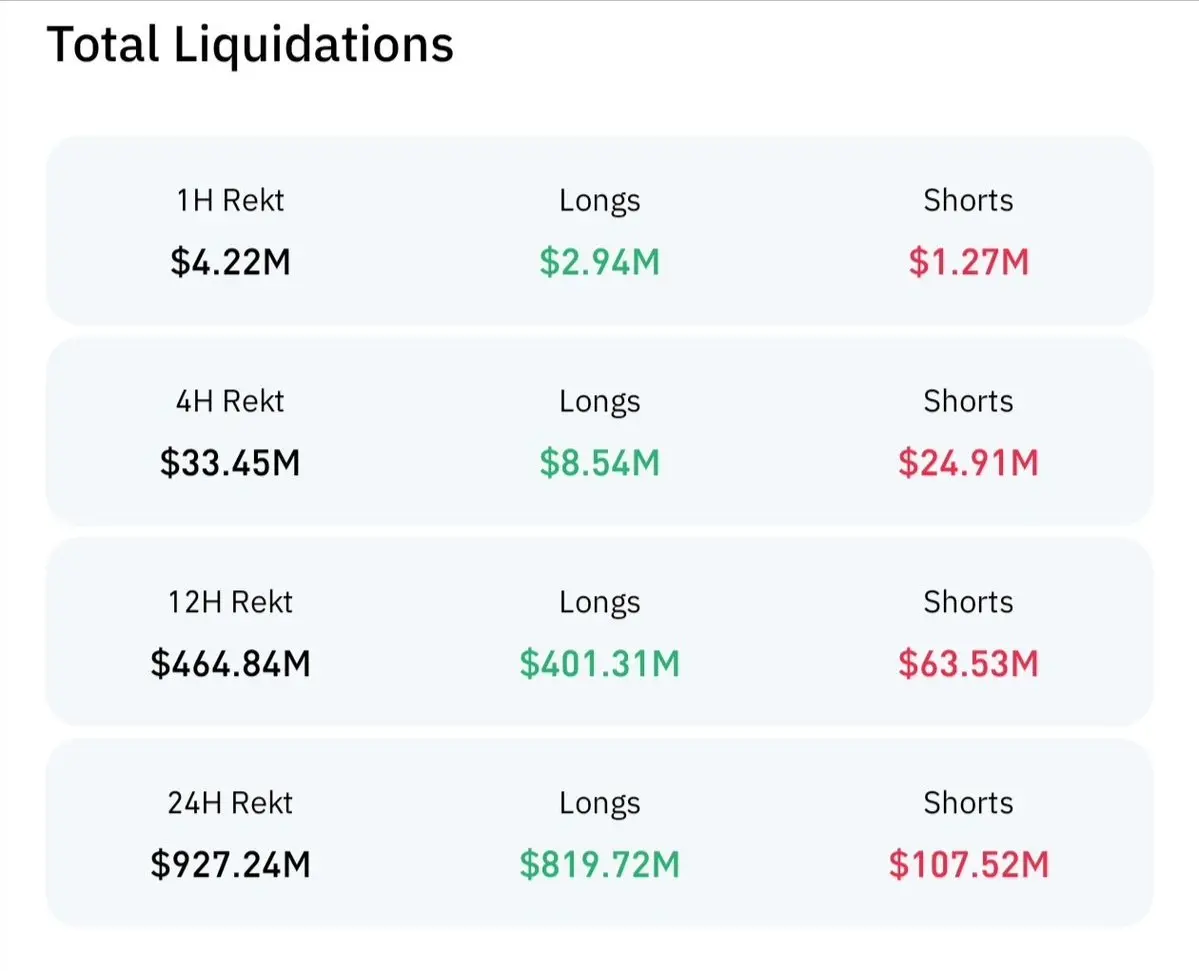Click the 12H Longs value $401.31M

click(x=599, y=664)
